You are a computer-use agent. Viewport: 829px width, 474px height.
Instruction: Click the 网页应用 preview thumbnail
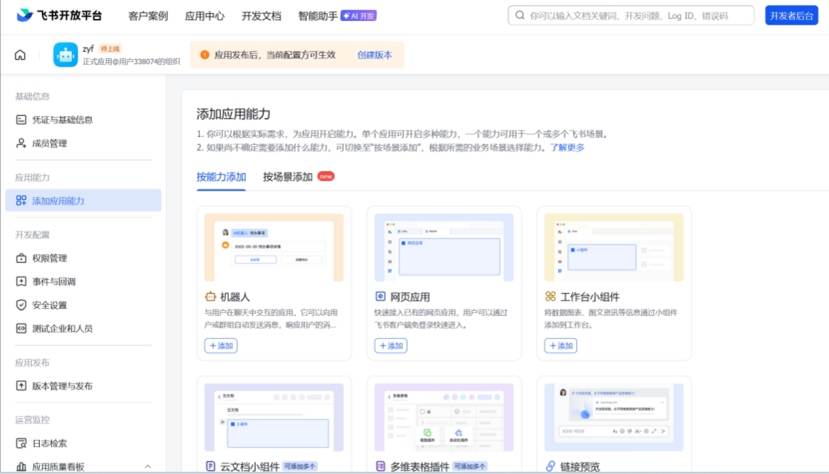coord(444,247)
